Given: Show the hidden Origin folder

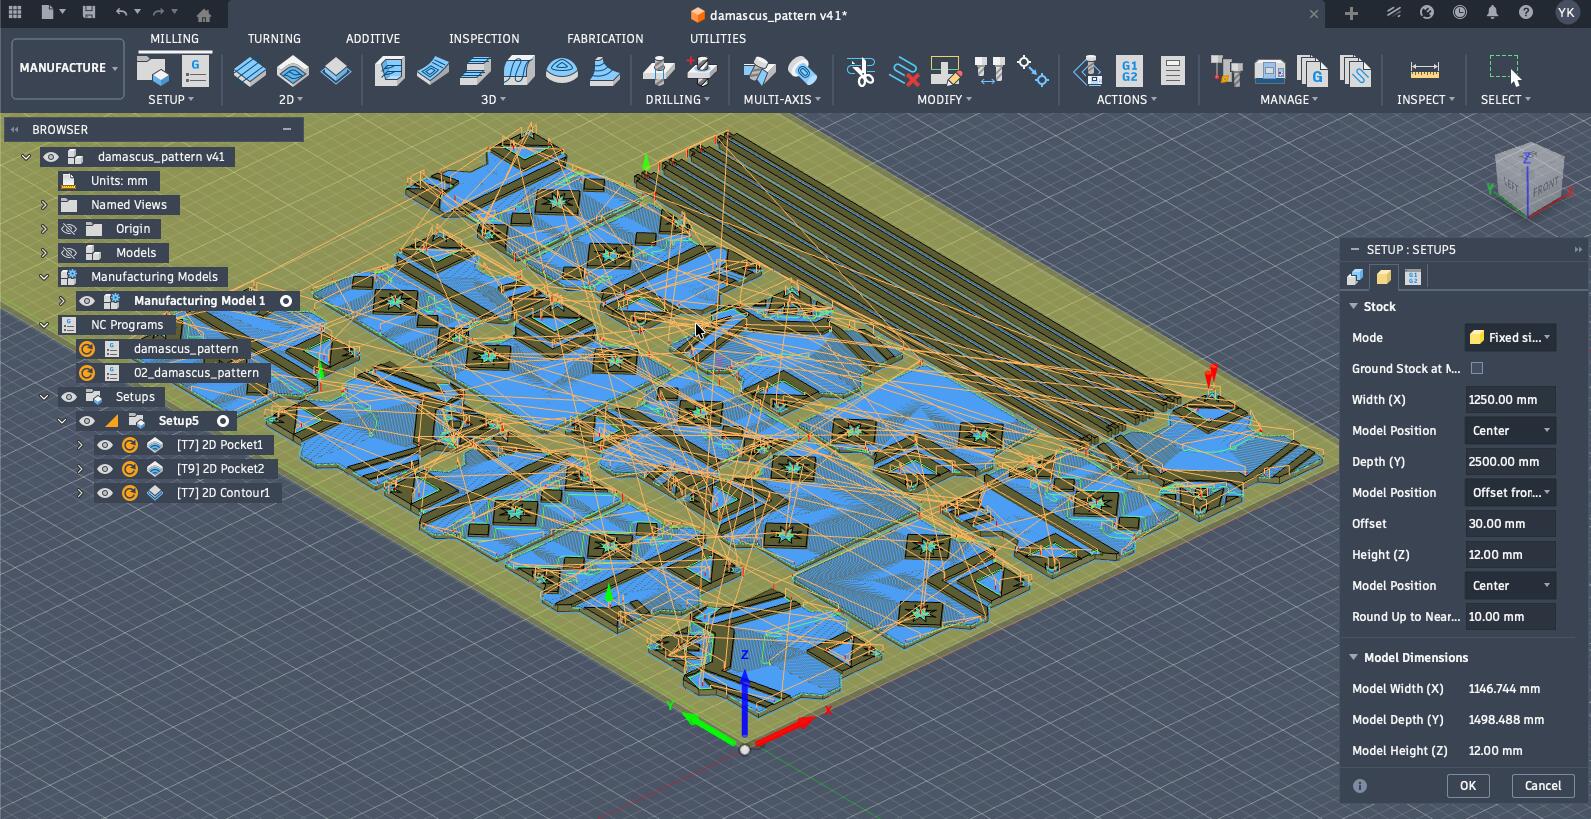Looking at the screenshot, I should point(69,229).
